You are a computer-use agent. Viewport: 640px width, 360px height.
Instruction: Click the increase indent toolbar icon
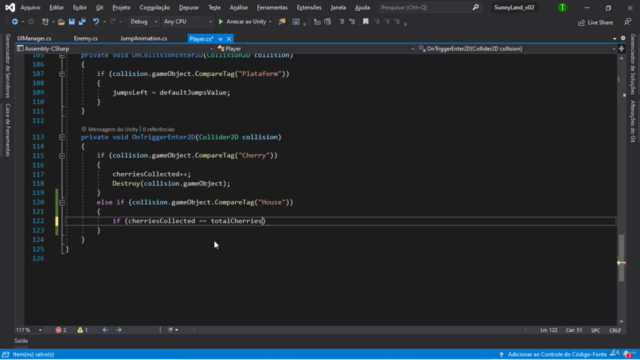352,22
